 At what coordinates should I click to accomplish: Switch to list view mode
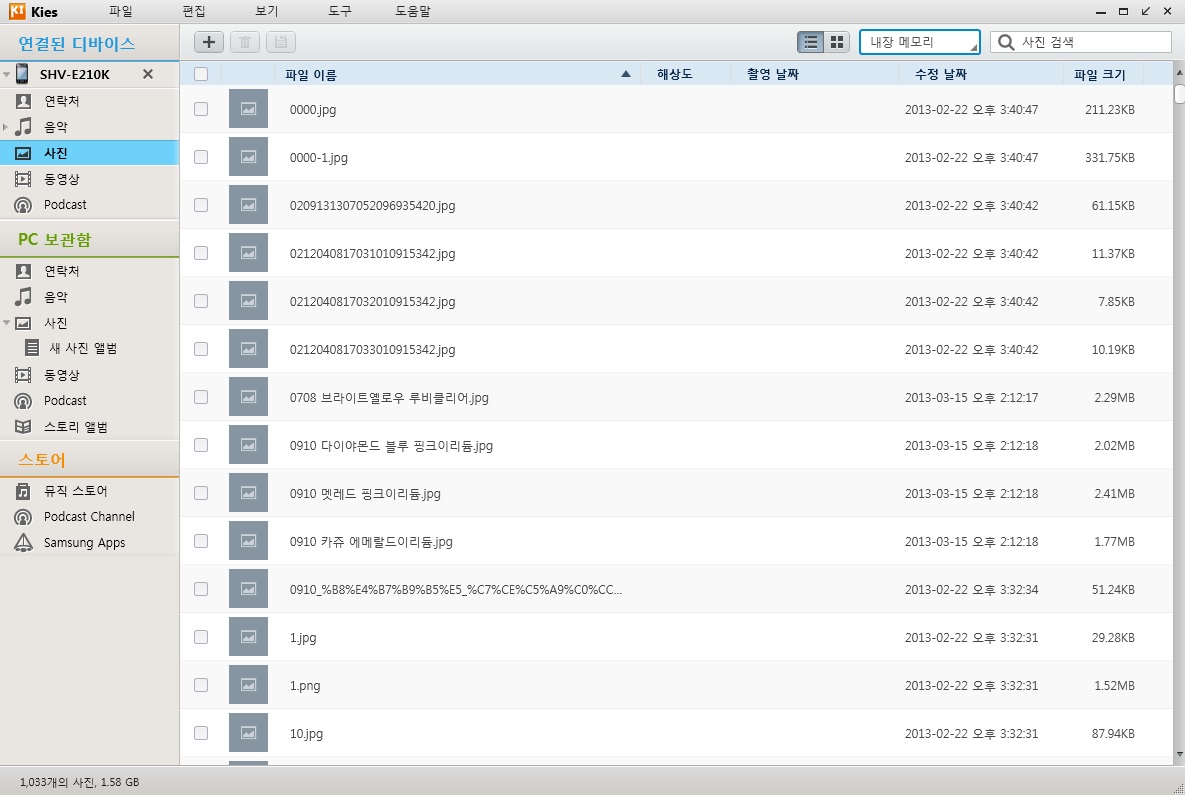(x=811, y=42)
